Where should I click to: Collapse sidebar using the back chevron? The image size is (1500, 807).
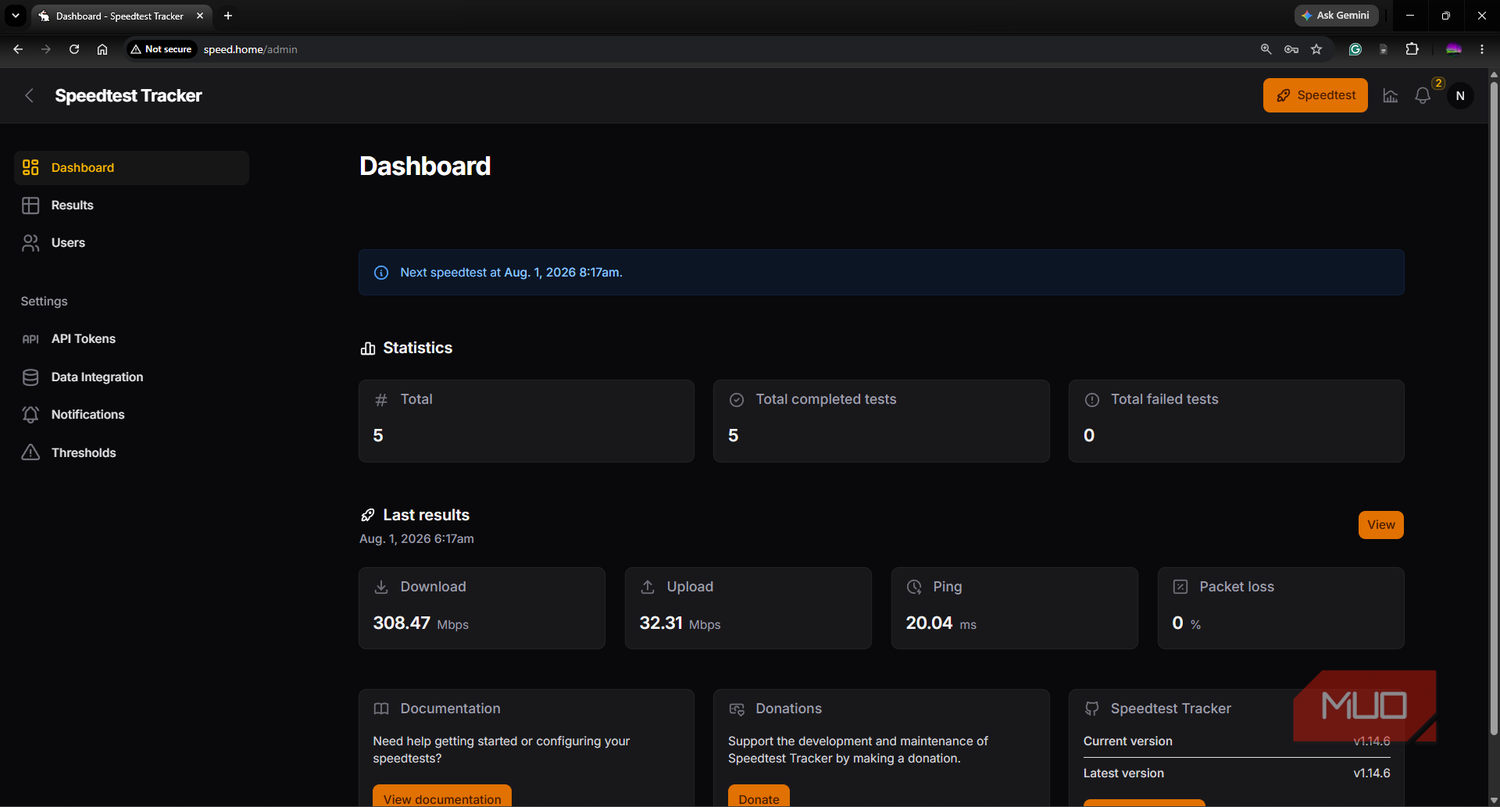point(29,96)
